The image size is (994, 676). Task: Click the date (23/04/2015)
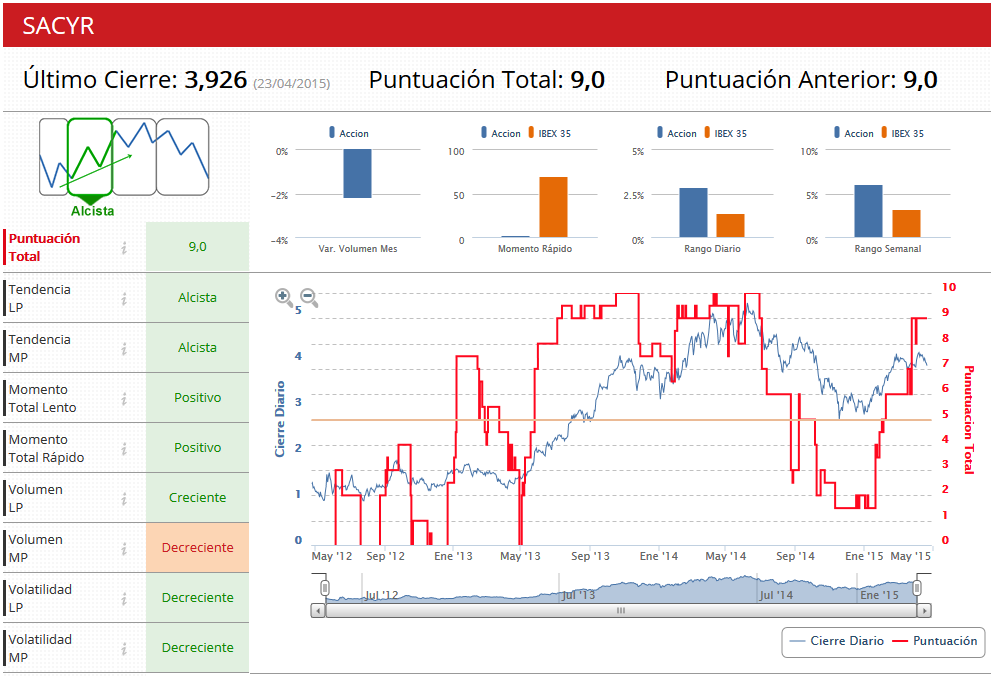pos(292,84)
